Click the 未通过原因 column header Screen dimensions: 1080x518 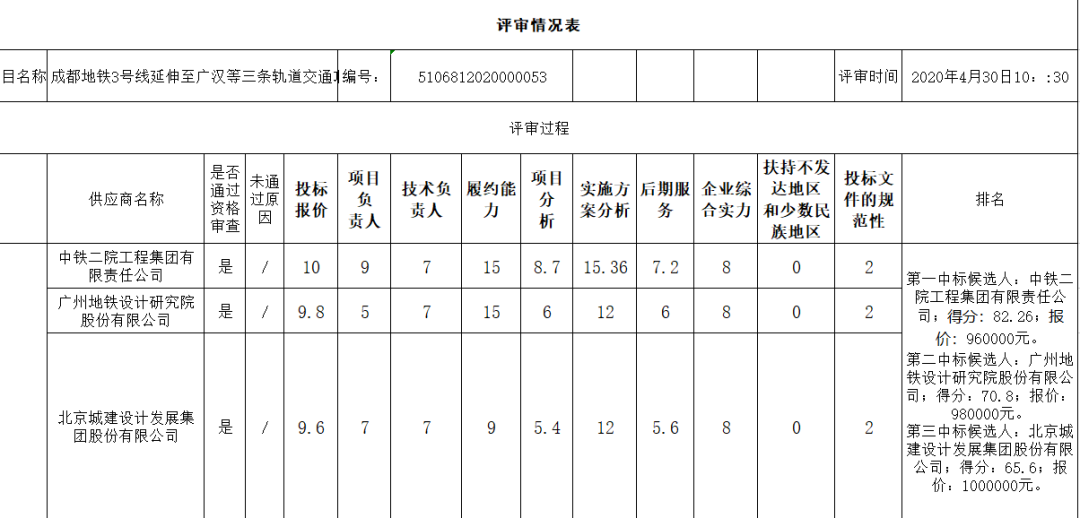tap(264, 199)
